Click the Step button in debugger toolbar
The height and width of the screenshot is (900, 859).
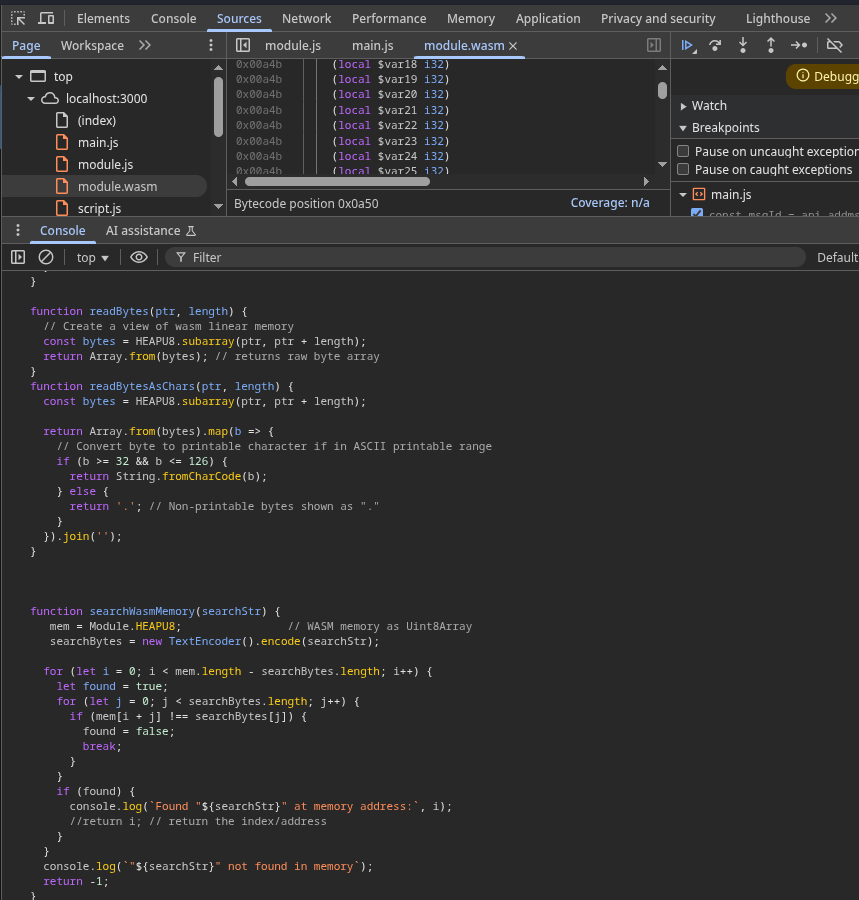(799, 45)
